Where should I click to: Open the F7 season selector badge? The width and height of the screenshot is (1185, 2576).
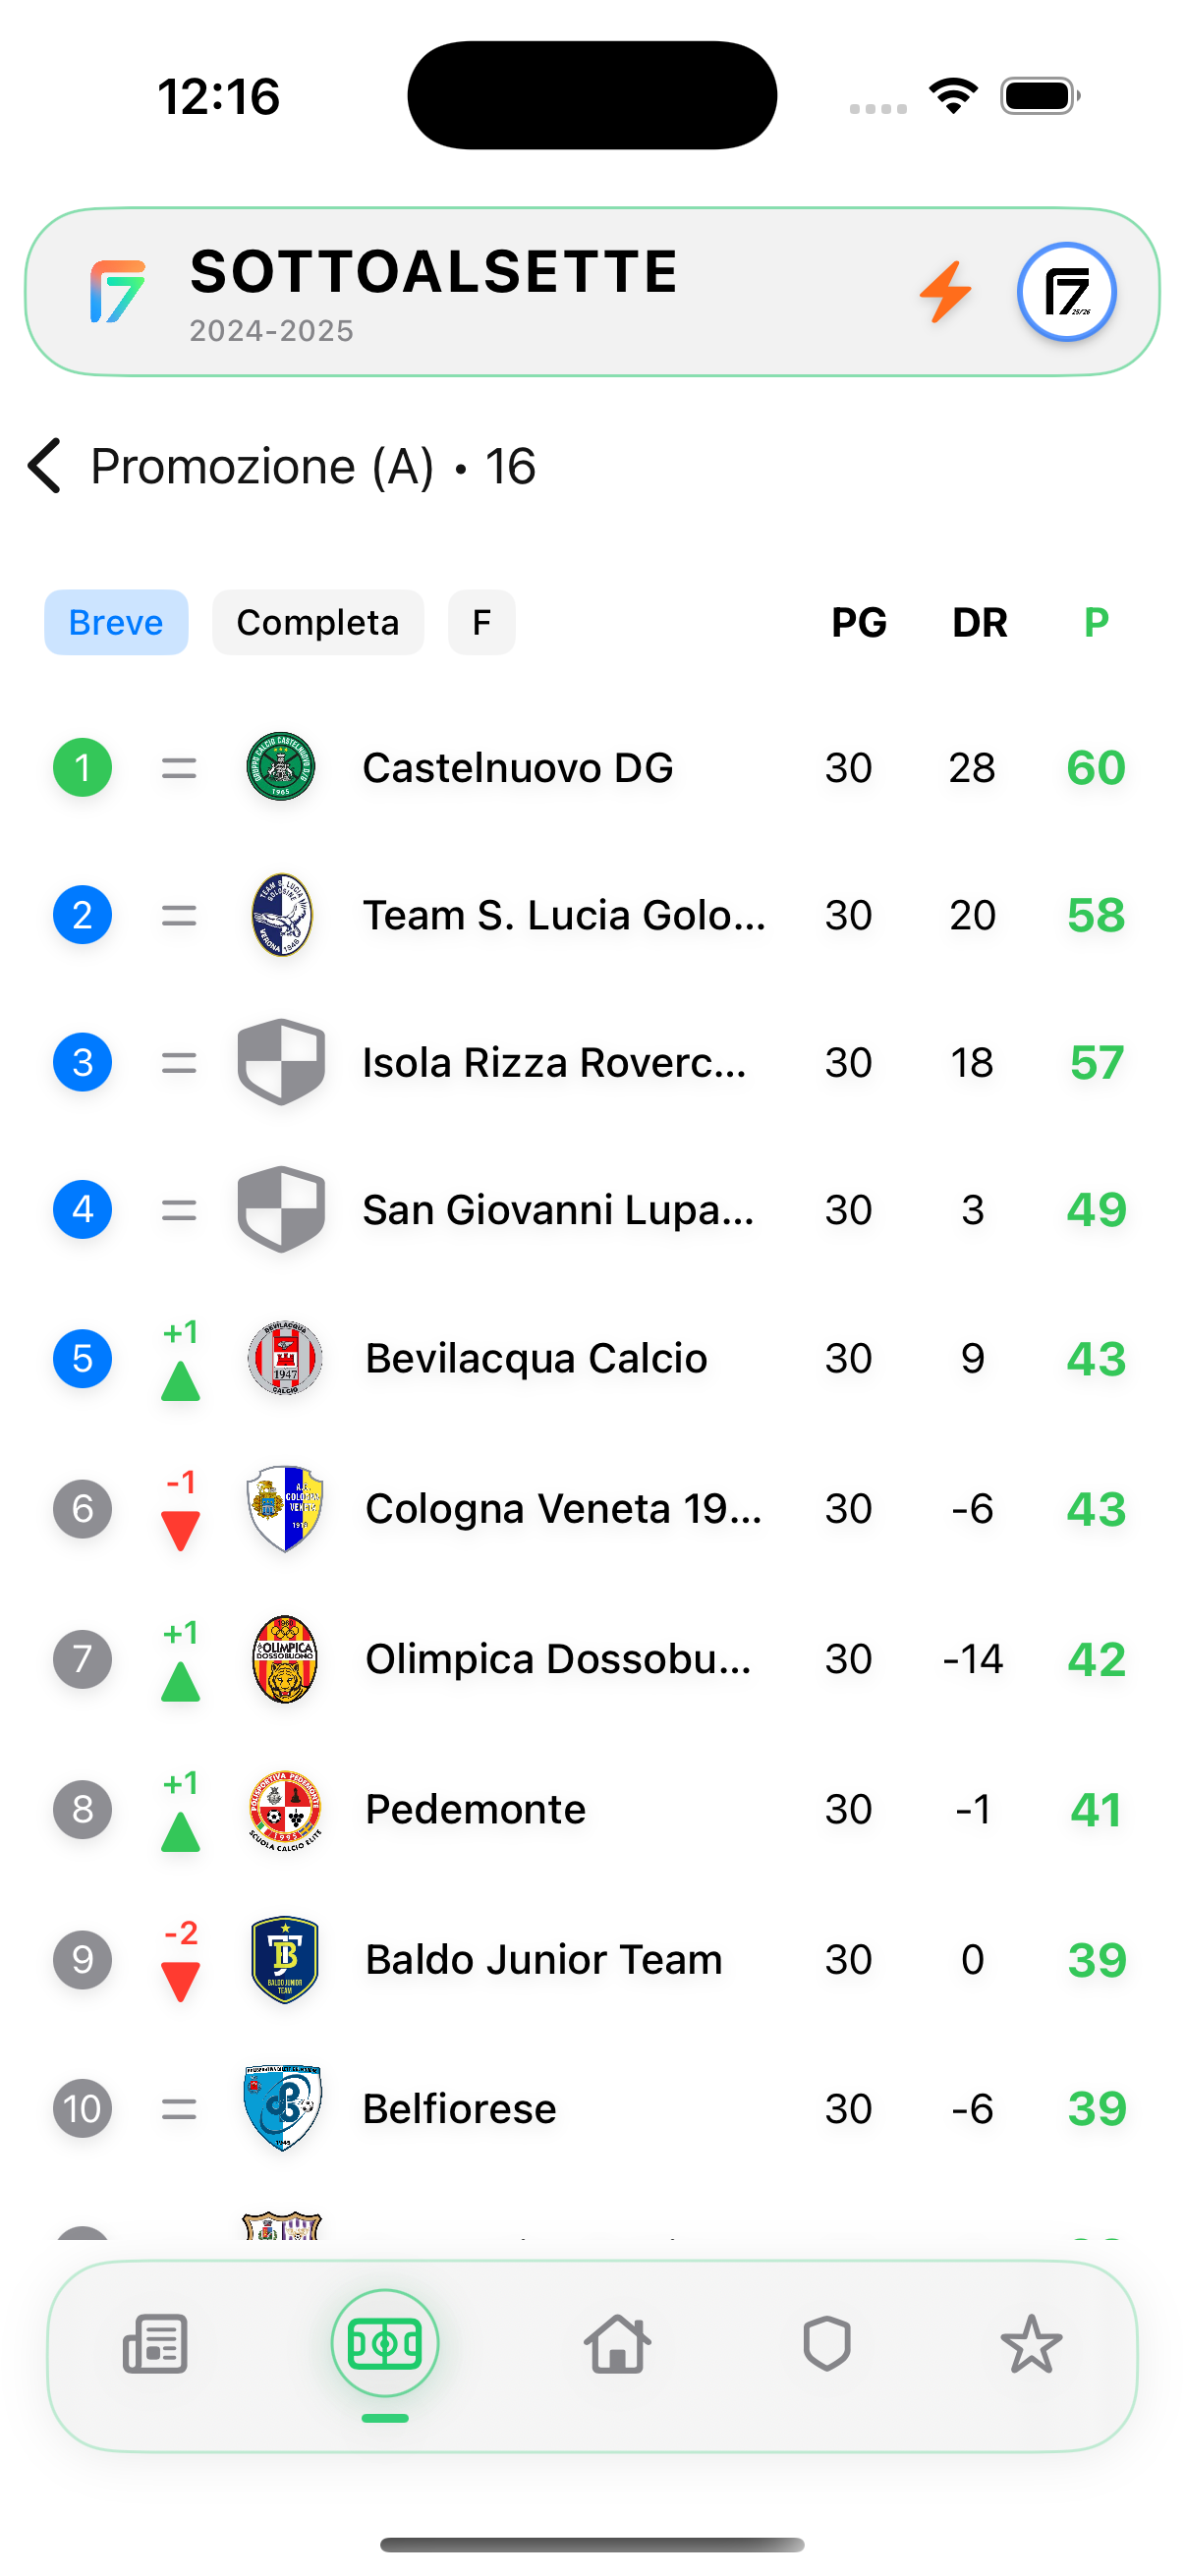1066,292
